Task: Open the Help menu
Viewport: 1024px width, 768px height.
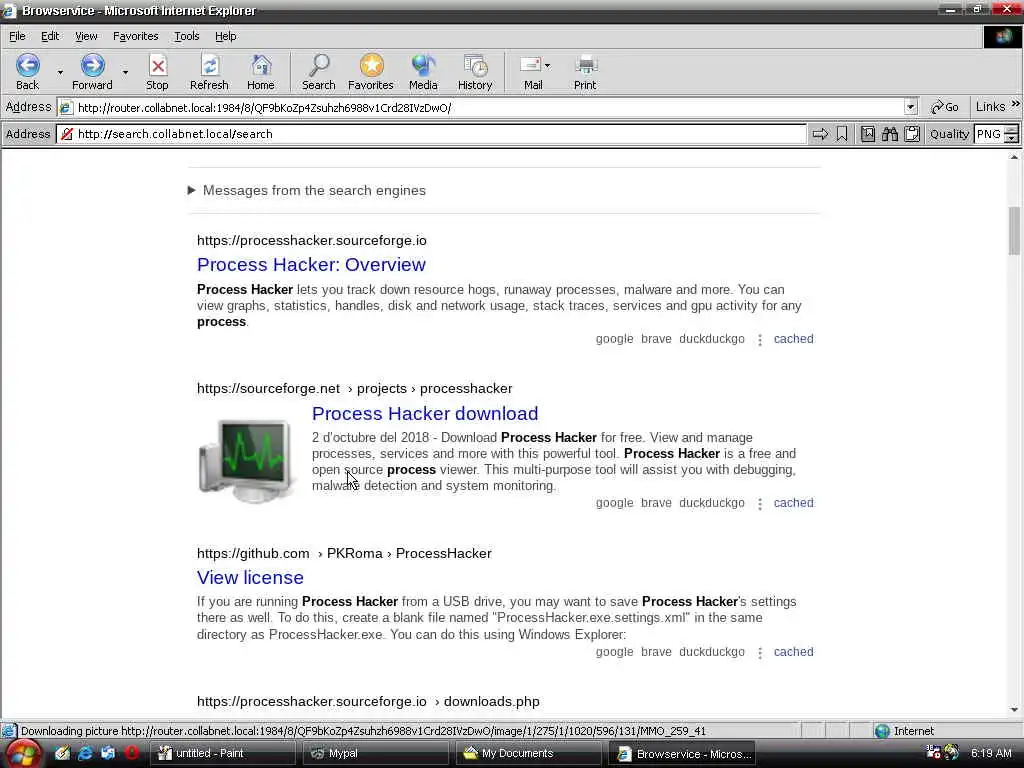Action: tap(225, 37)
